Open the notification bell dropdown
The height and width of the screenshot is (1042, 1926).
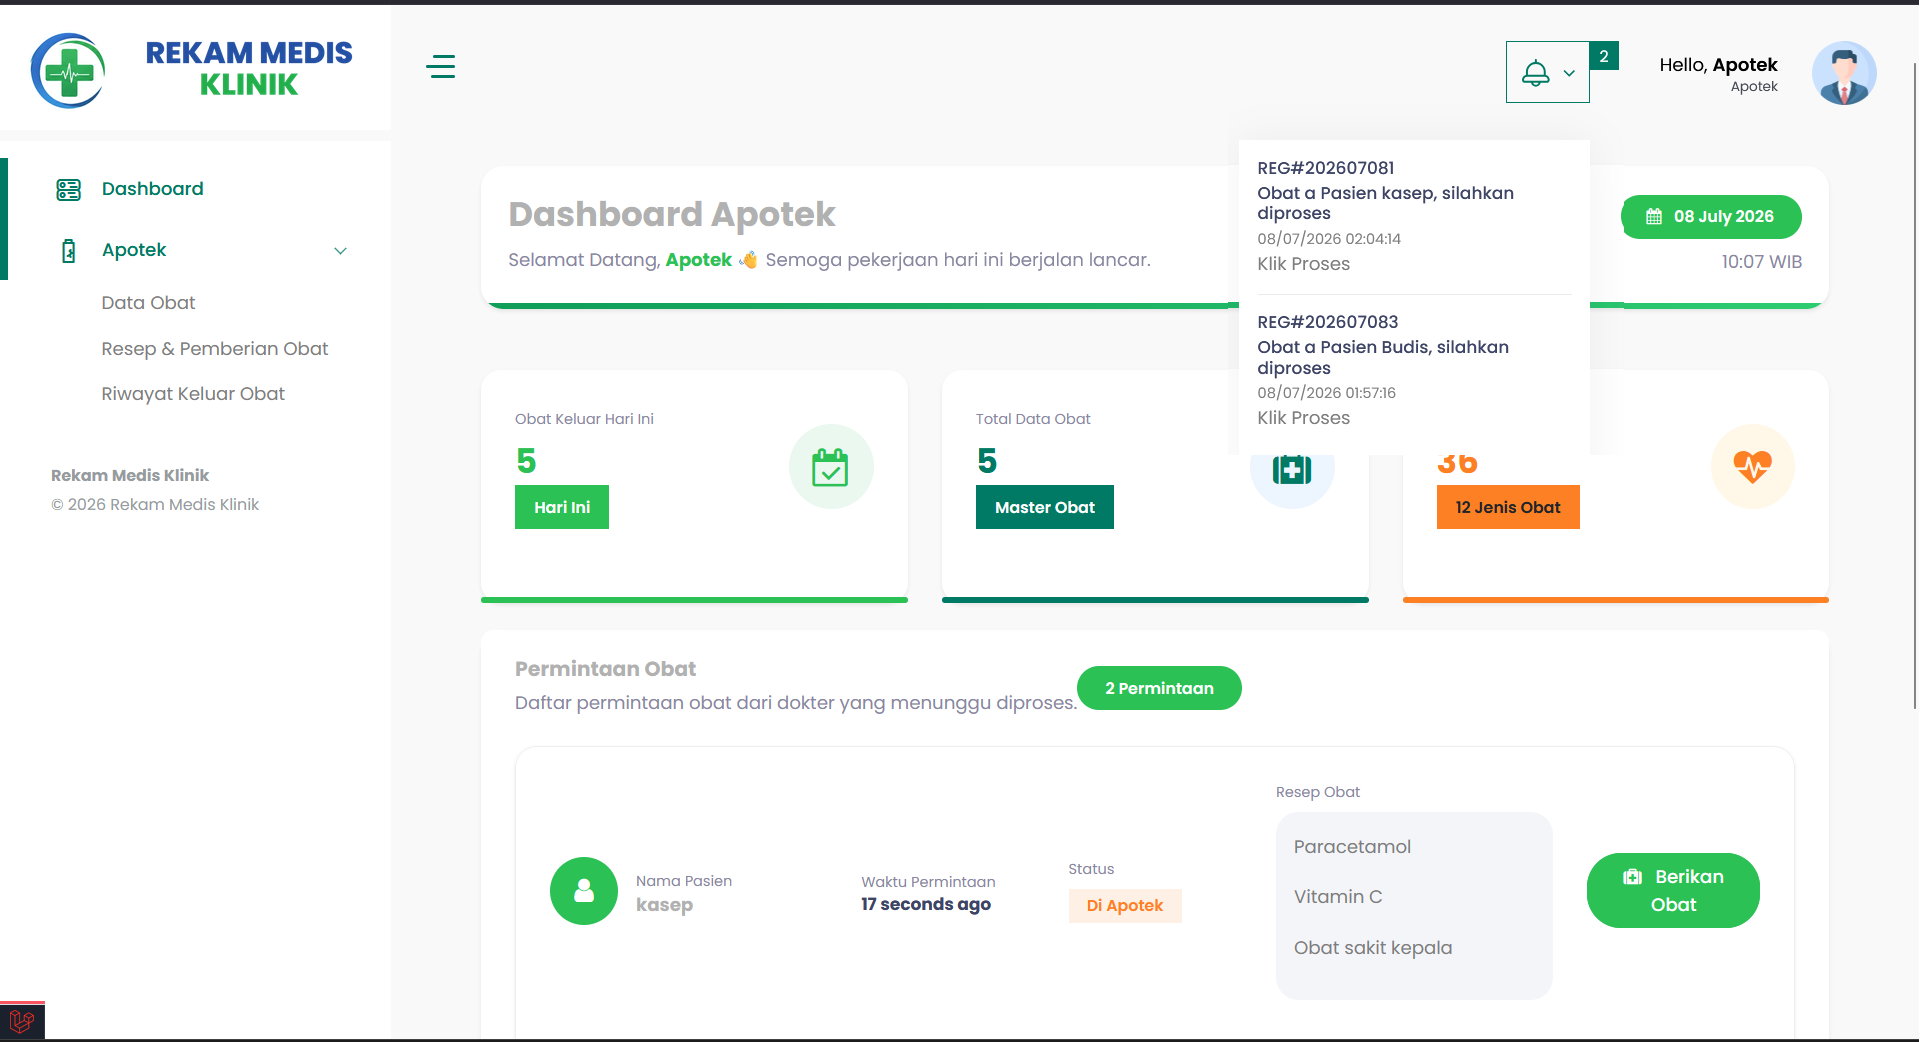(x=1547, y=72)
